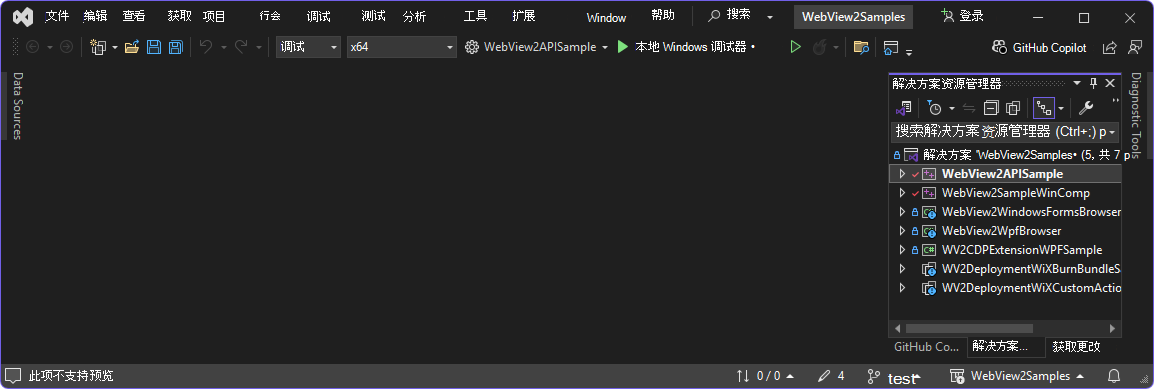
Task: Click the Redo arrow icon
Action: [x=241, y=47]
